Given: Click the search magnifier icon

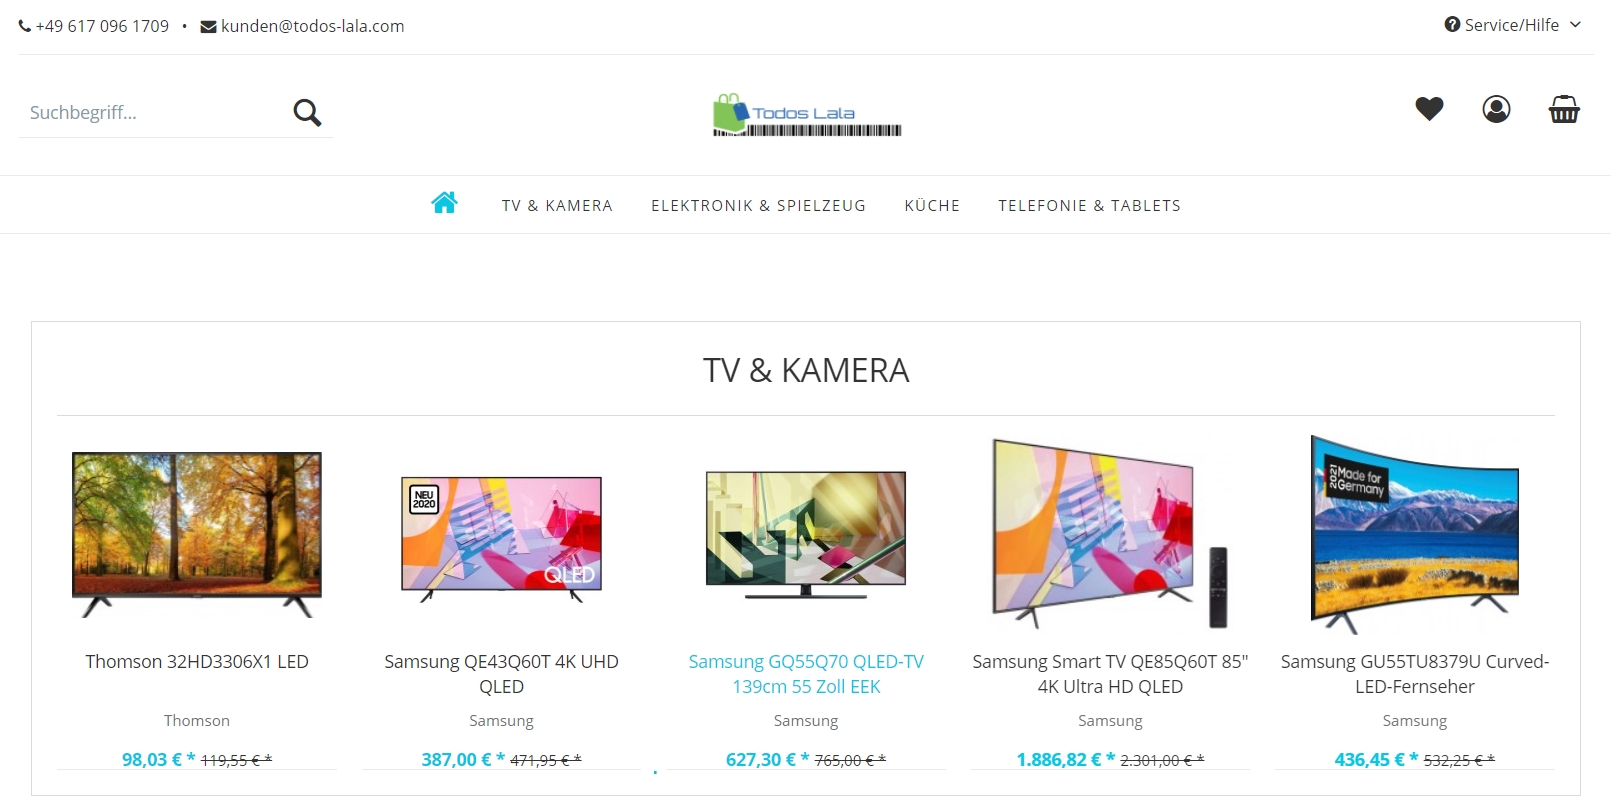Looking at the screenshot, I should click(307, 113).
